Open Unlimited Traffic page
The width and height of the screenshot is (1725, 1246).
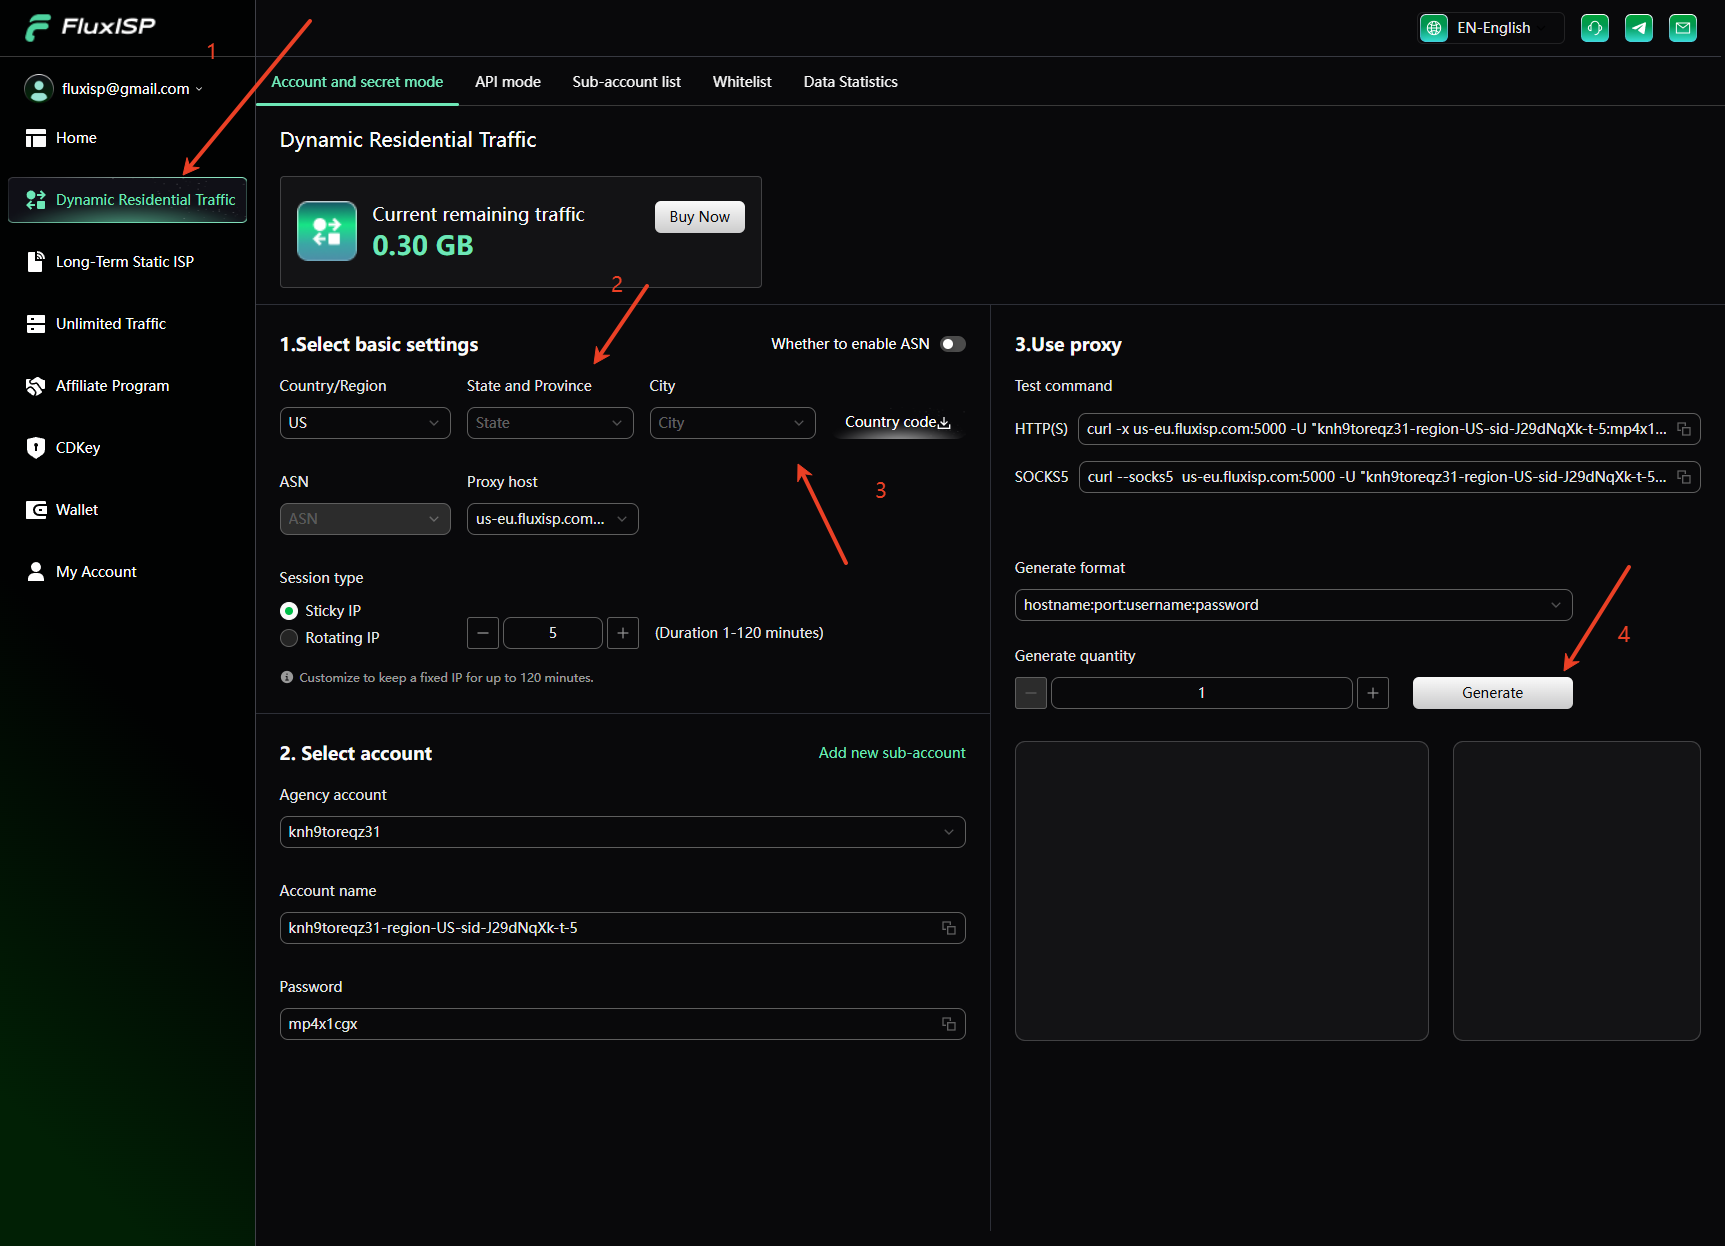click(x=111, y=324)
